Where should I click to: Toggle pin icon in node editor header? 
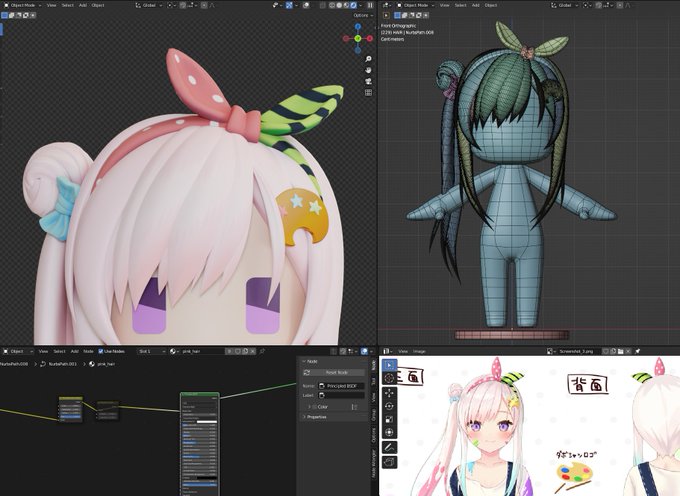[x=262, y=351]
